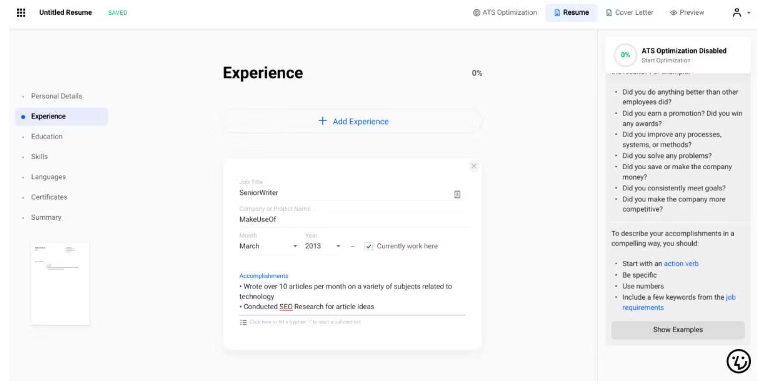The width and height of the screenshot is (757, 389).
Task: Click the Add Experience button
Action: 352,121
